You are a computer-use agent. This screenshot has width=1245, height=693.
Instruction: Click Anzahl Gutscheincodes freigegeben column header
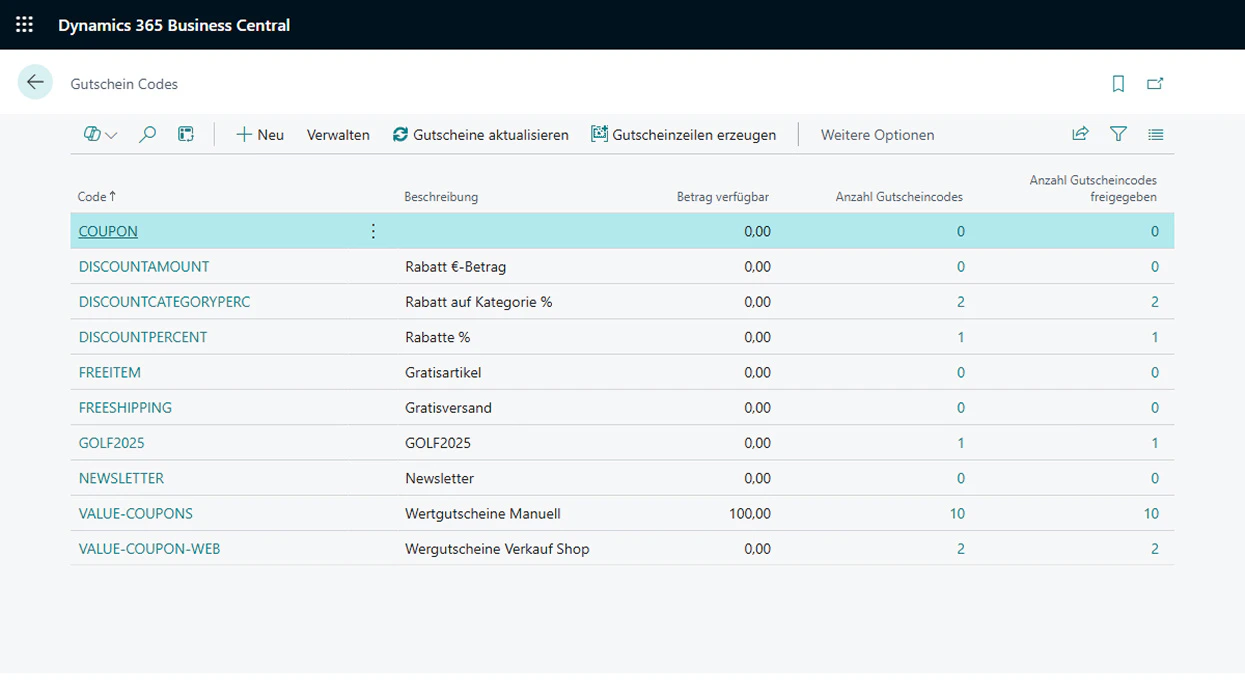[x=1093, y=188]
